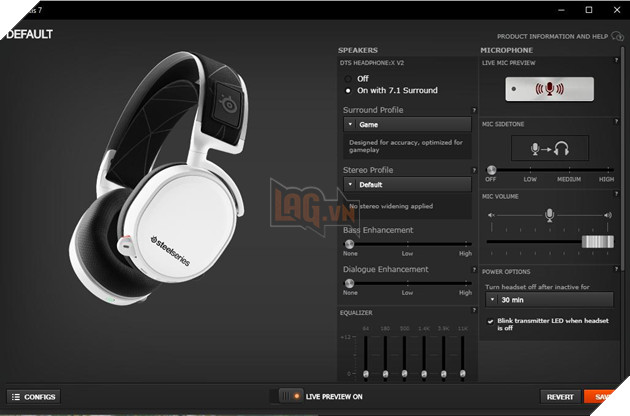
Task: Open Product Information and Help icon
Action: [x=618, y=36]
